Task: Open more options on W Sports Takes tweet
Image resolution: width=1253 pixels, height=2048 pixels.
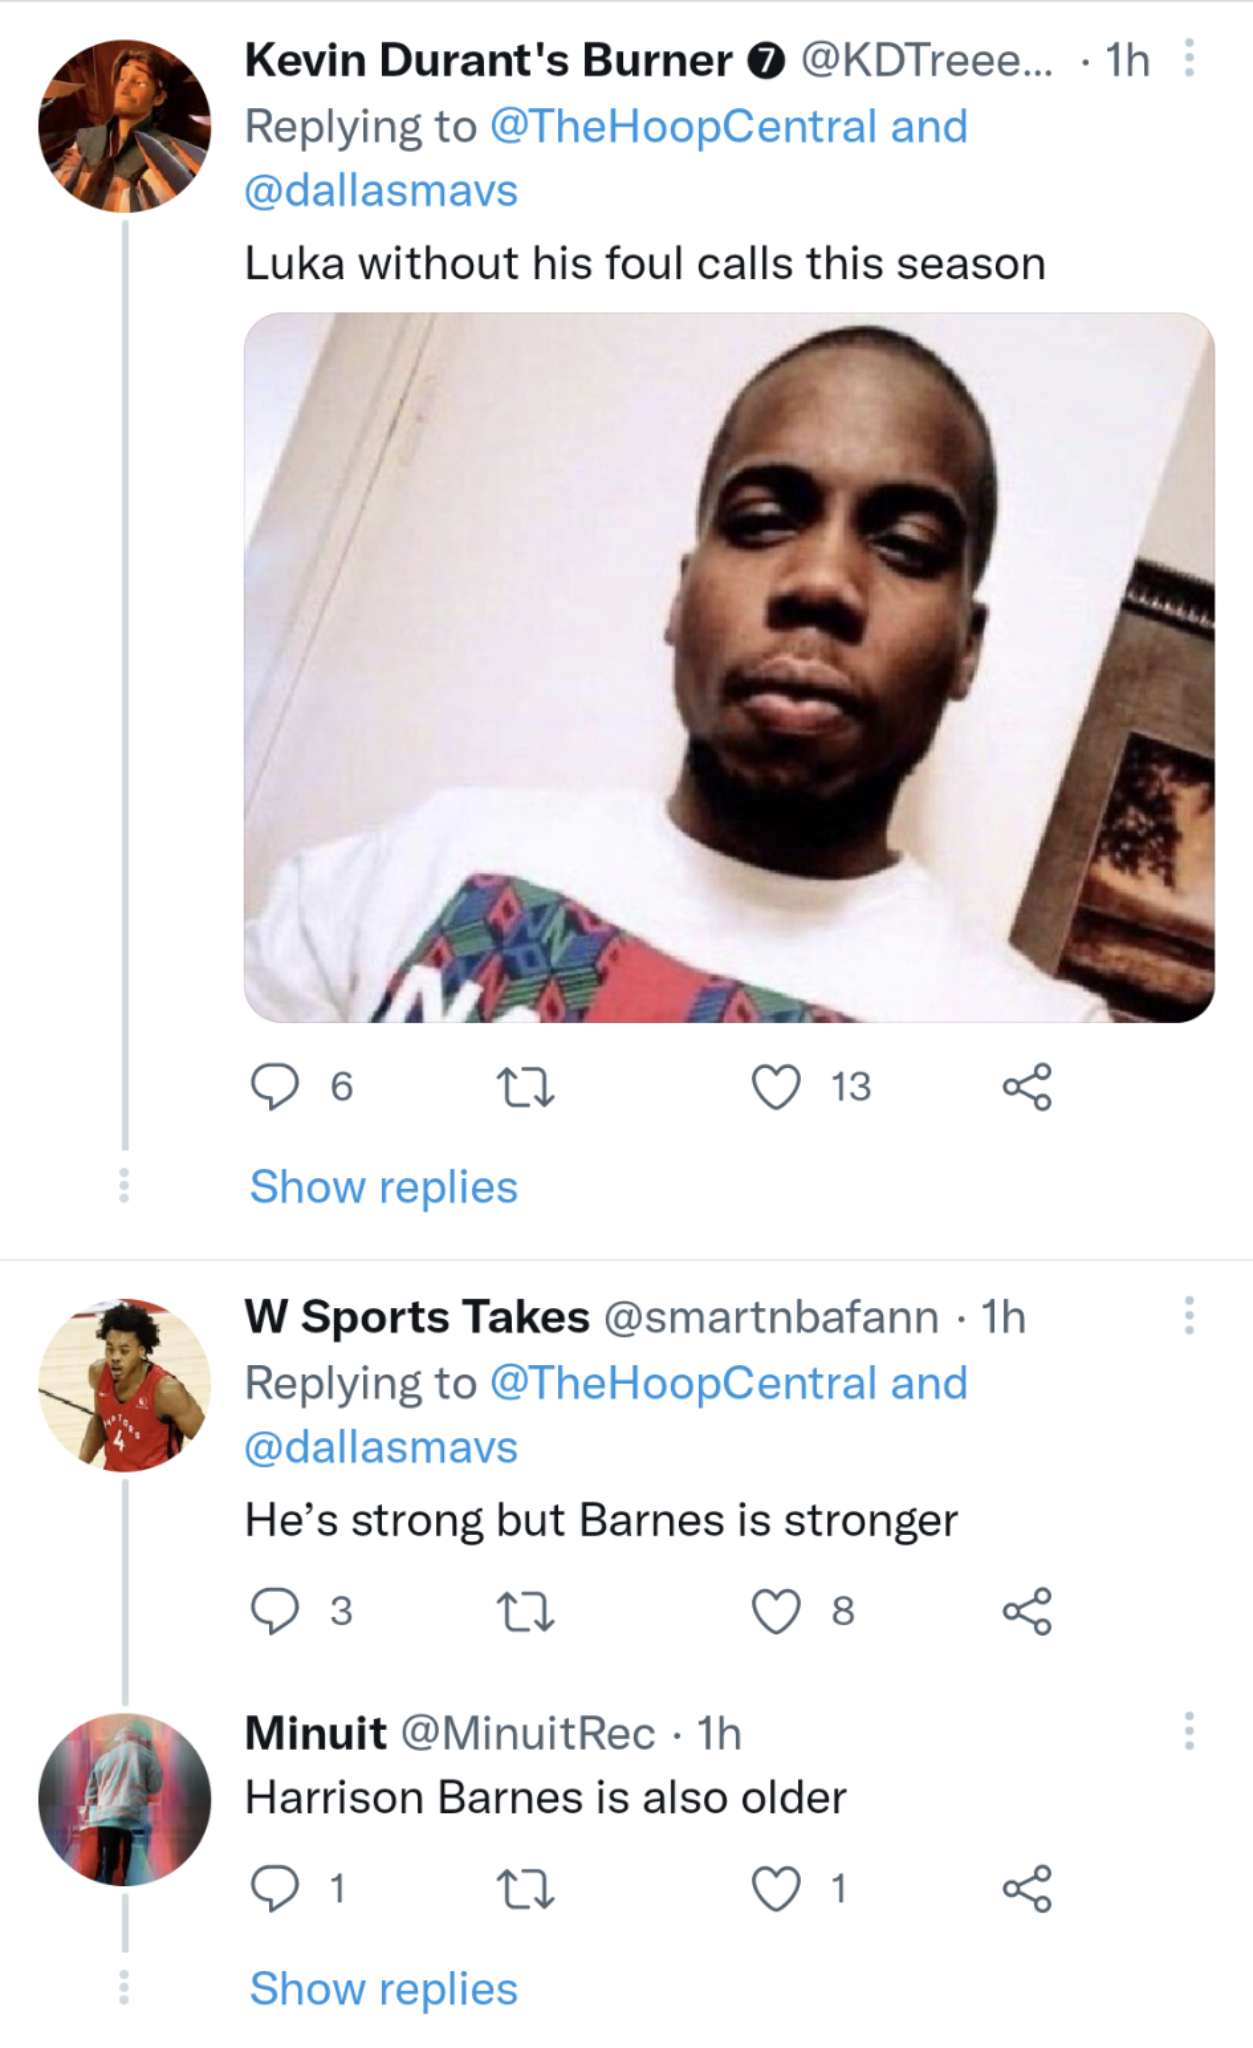Action: 1189,1316
